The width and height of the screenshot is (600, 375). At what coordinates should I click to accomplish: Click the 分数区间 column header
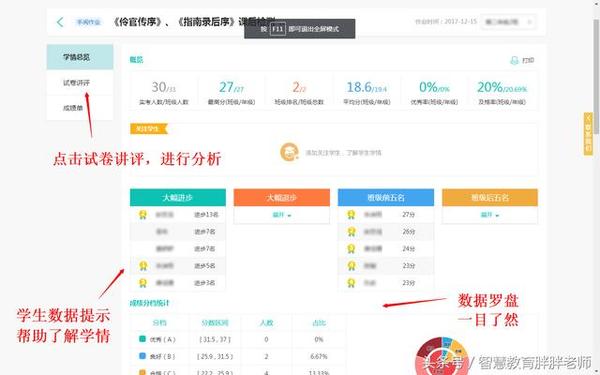215,323
